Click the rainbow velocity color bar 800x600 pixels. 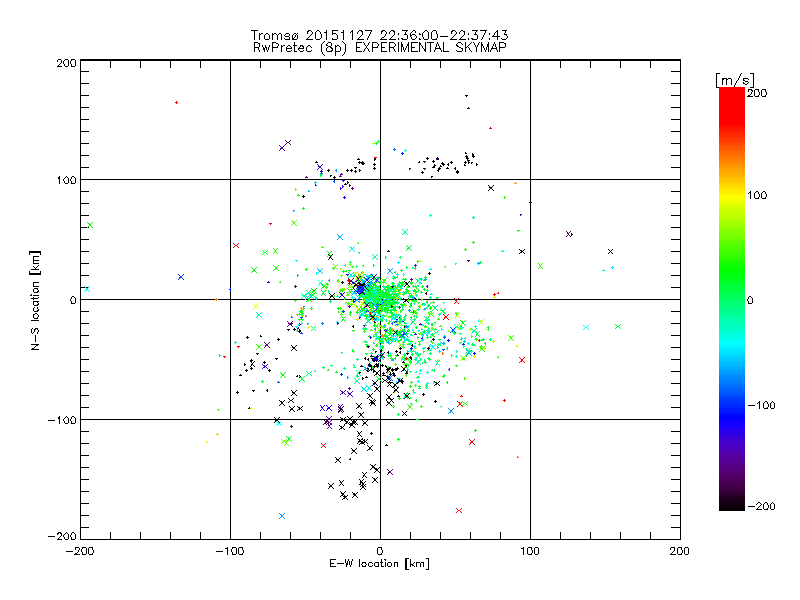pyautogui.click(x=732, y=299)
